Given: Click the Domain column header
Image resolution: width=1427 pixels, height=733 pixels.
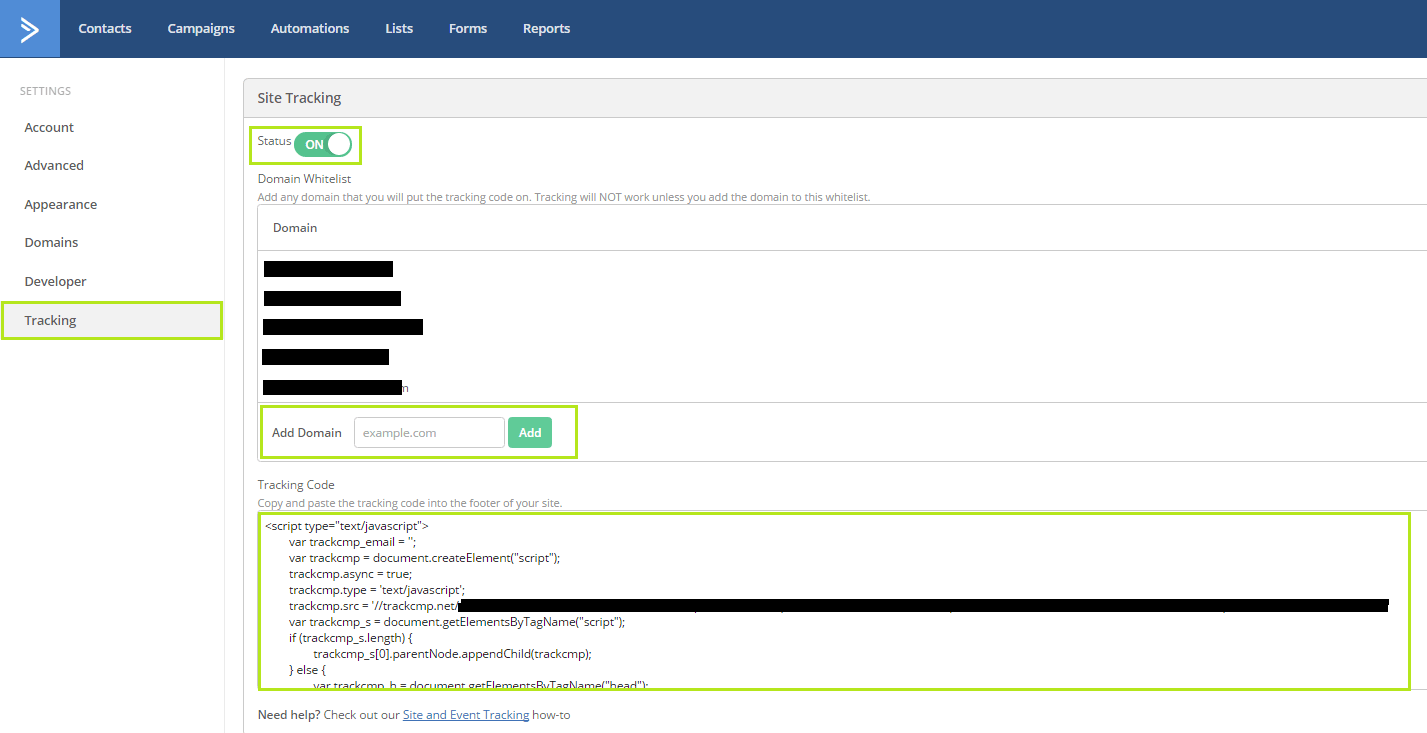Looking at the screenshot, I should 295,228.
